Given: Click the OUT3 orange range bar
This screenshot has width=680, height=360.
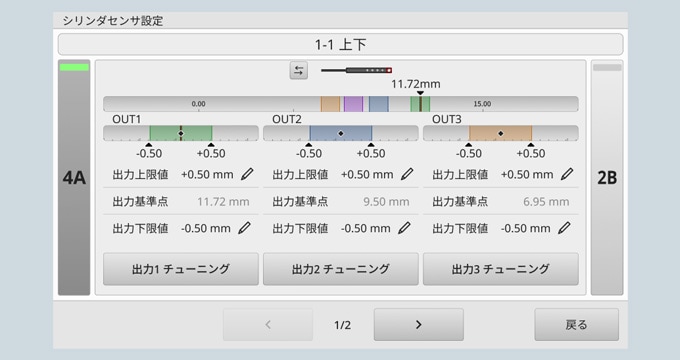Looking at the screenshot, I should [x=500, y=133].
